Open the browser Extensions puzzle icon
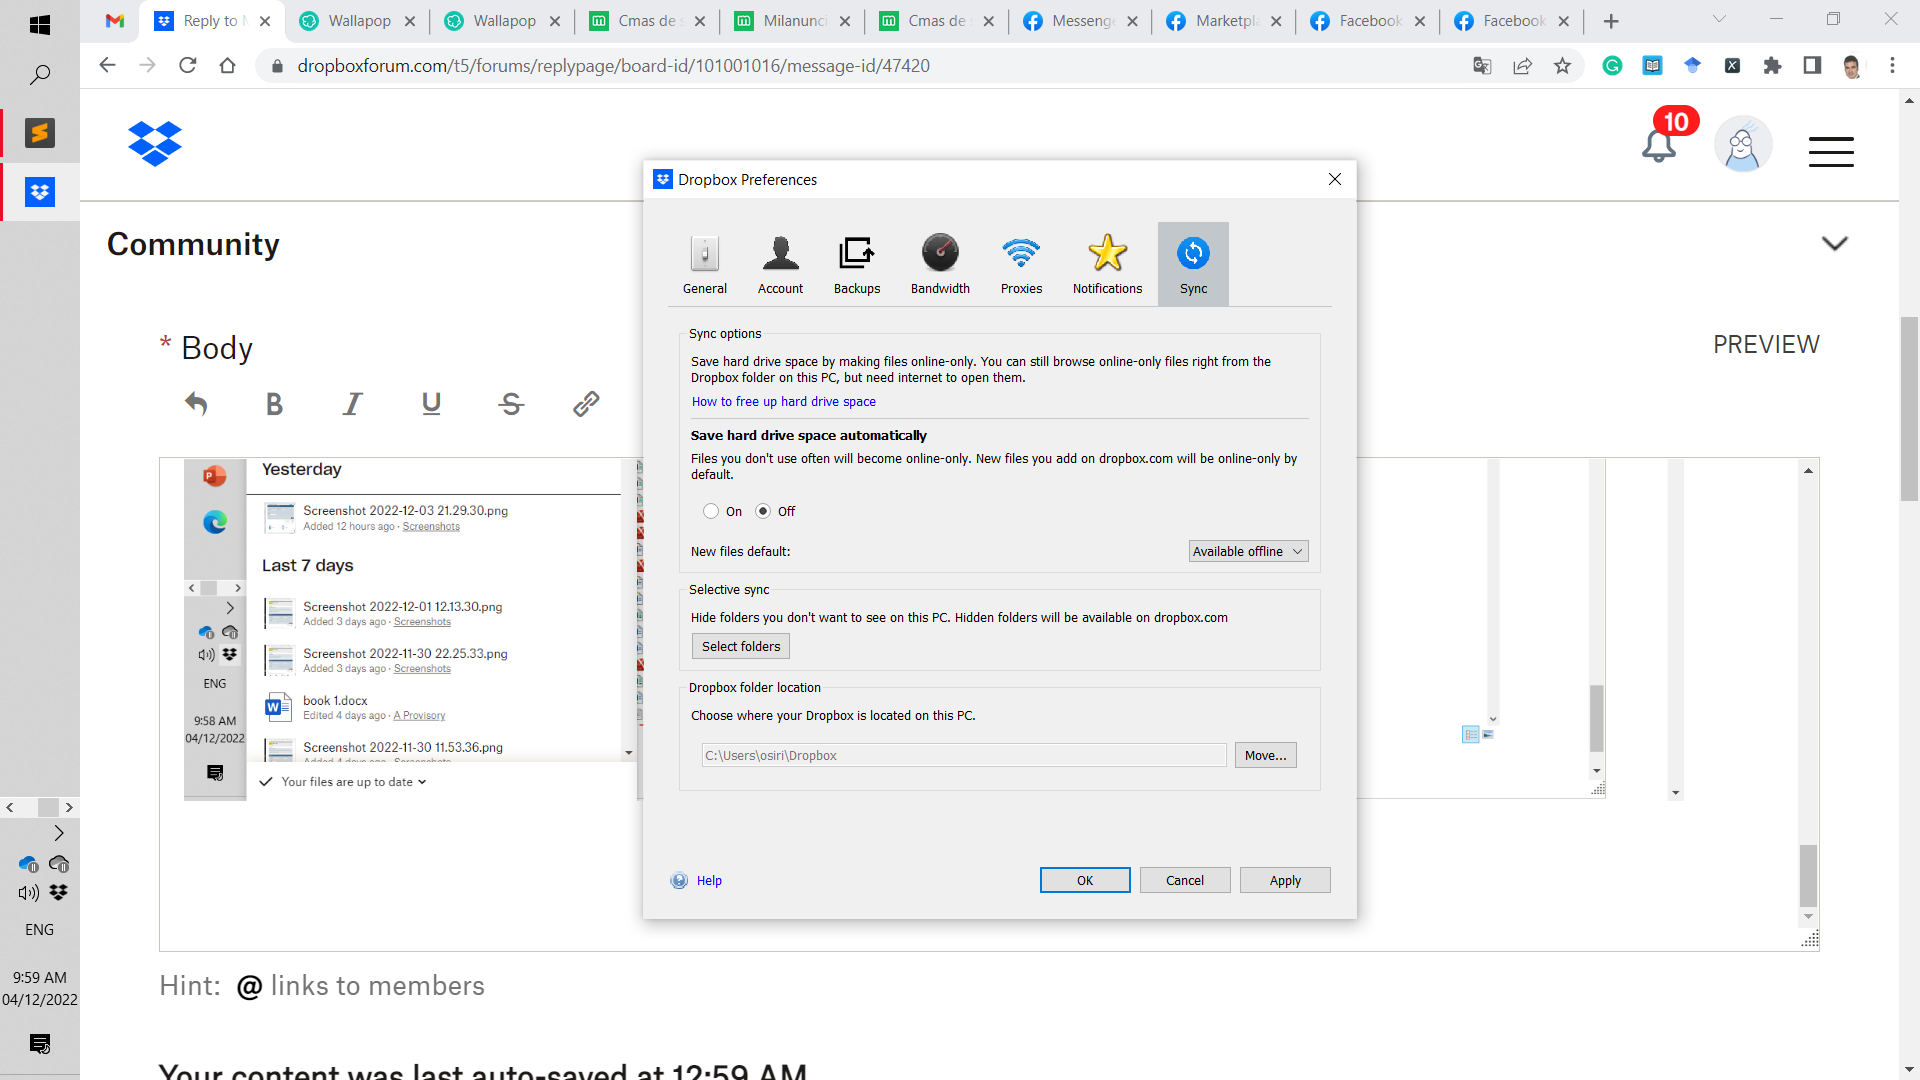This screenshot has width=1920, height=1080. (1772, 65)
